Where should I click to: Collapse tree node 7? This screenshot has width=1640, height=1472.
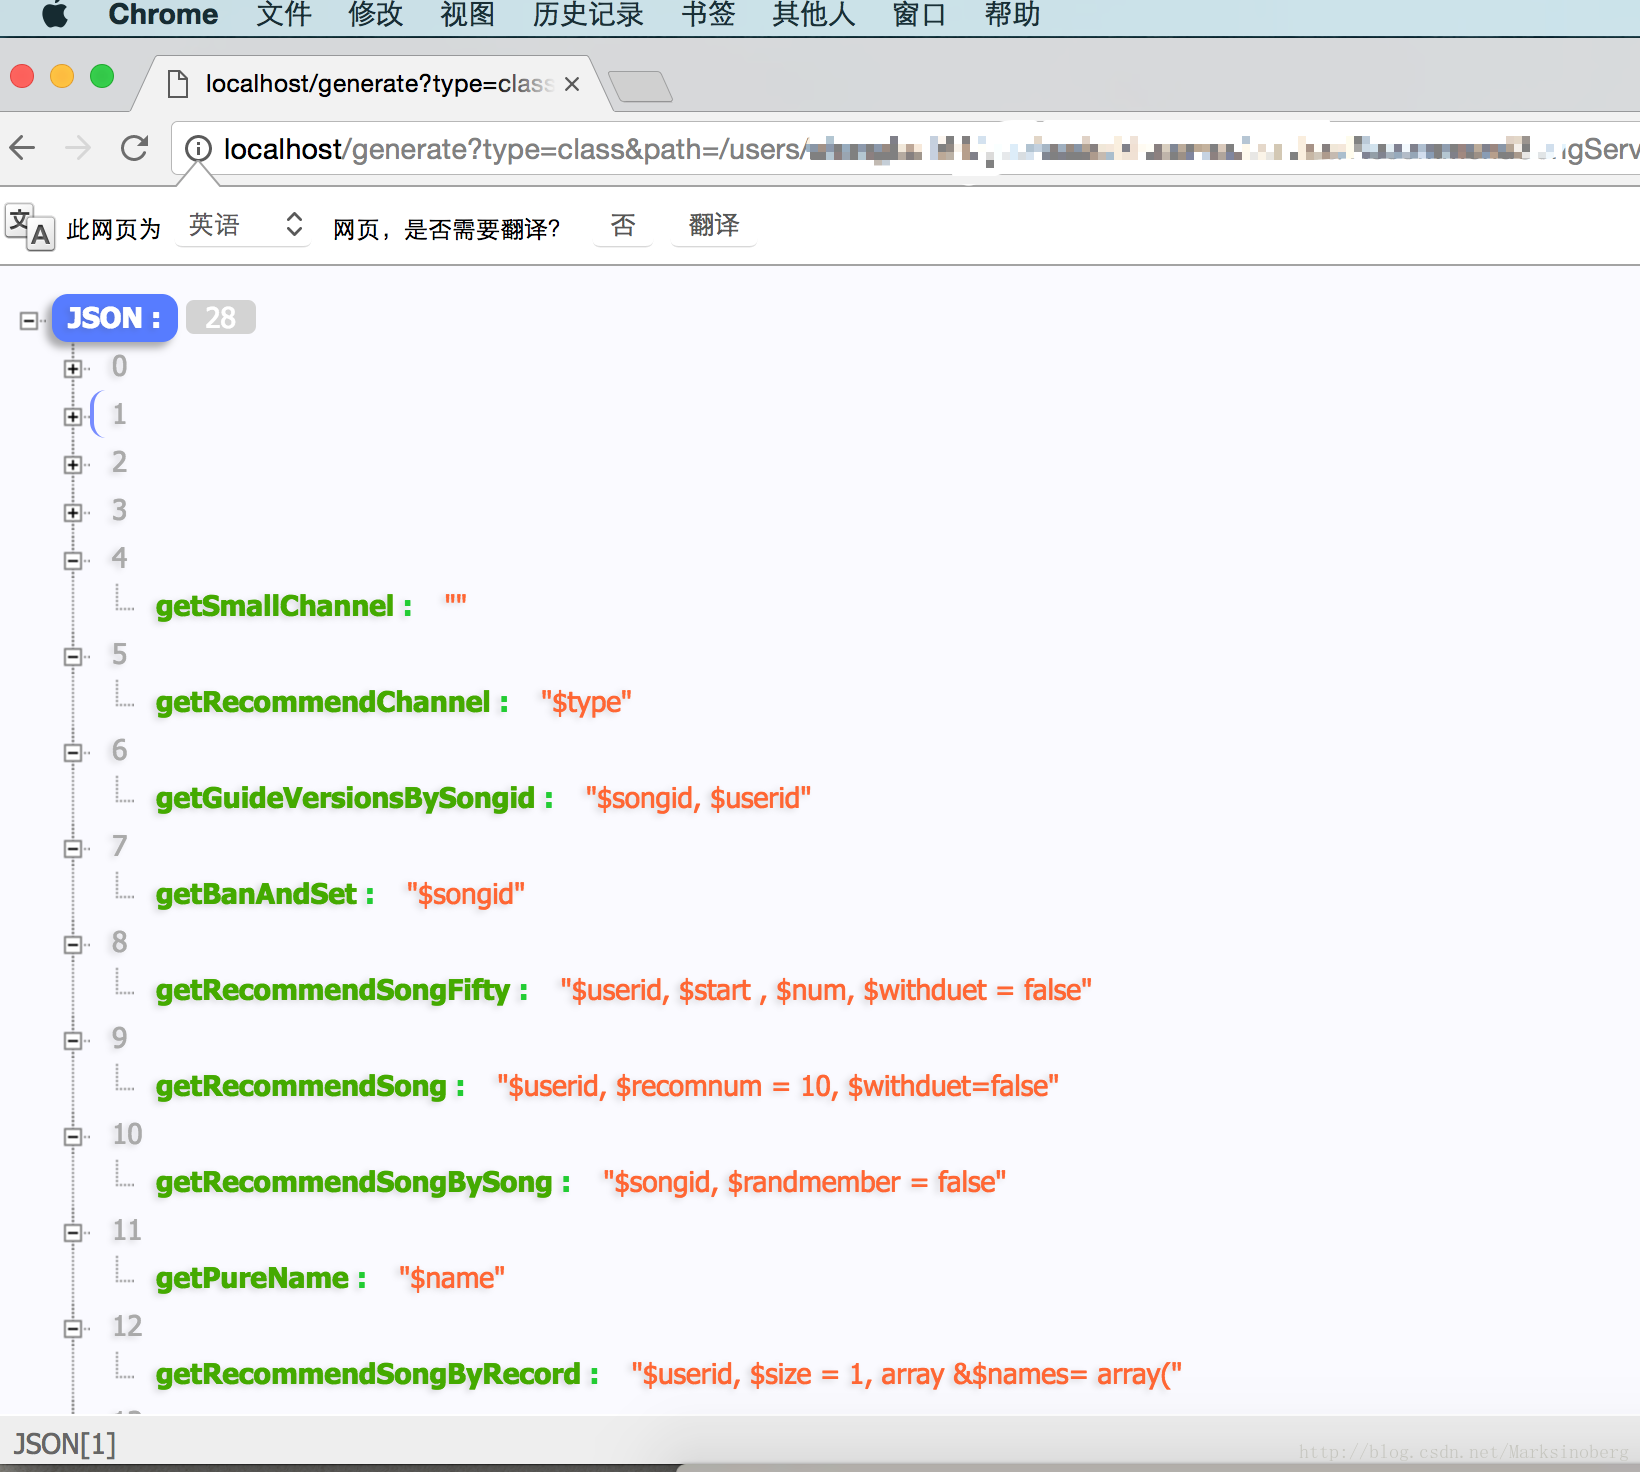pyautogui.click(x=73, y=849)
